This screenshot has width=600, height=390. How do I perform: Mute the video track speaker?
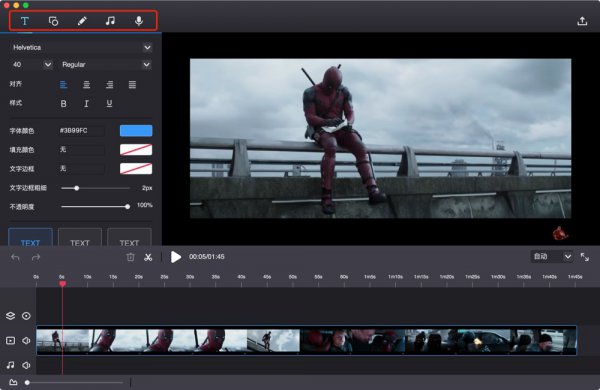click(26, 340)
